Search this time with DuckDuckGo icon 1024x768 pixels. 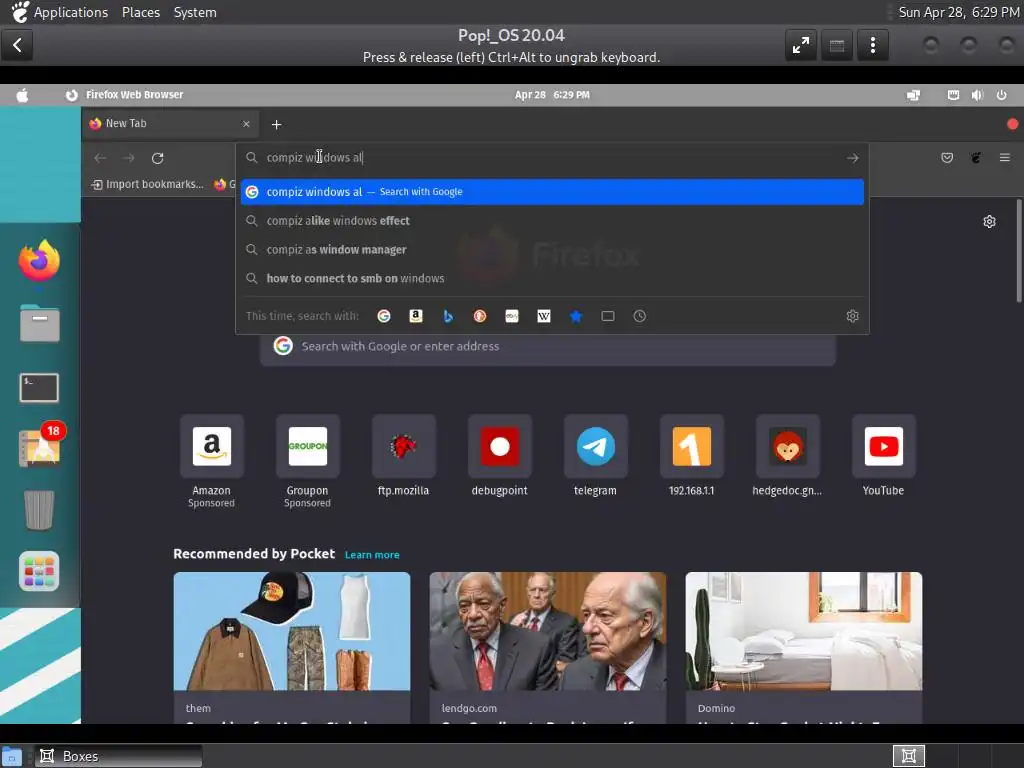(x=480, y=316)
